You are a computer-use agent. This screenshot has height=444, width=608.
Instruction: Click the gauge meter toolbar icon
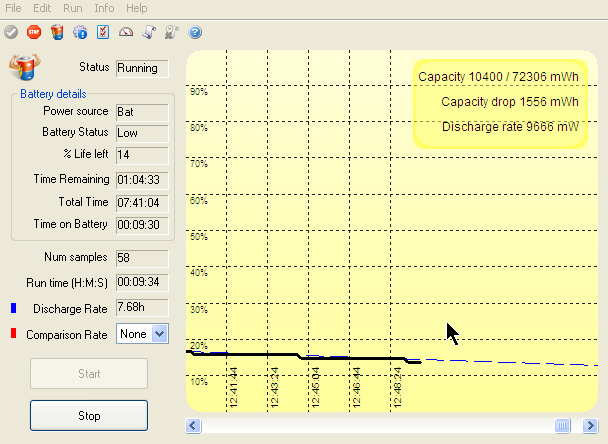[125, 33]
